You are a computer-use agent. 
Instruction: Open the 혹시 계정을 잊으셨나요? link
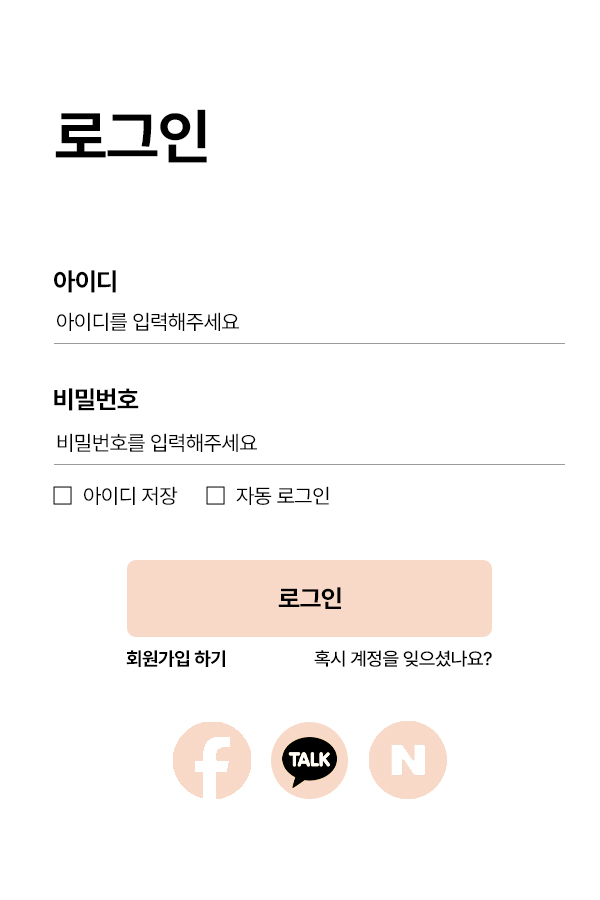pyautogui.click(x=403, y=658)
